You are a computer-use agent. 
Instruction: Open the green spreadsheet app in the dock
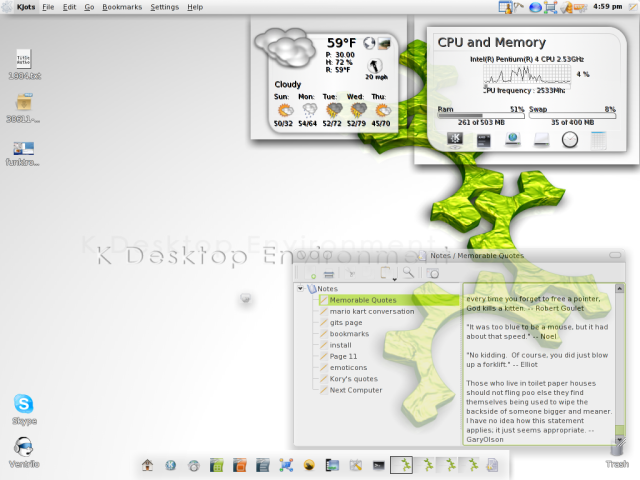[216, 465]
